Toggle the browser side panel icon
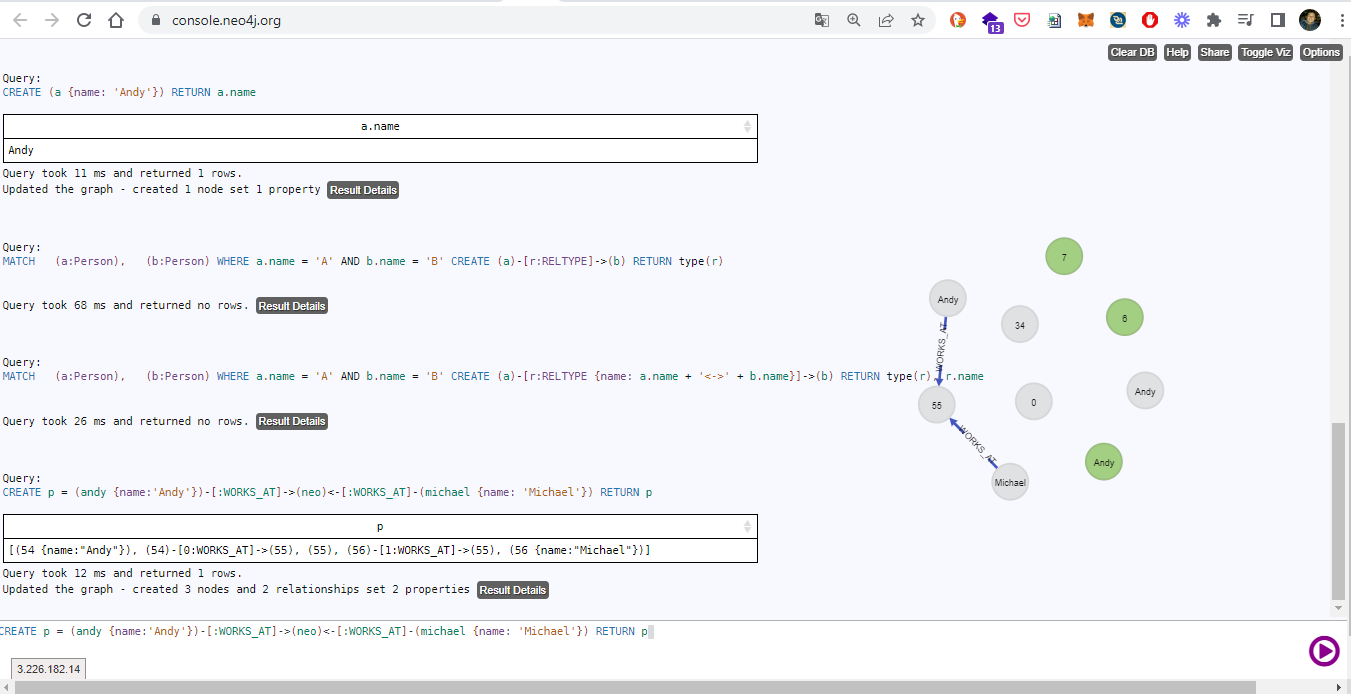 tap(1277, 20)
